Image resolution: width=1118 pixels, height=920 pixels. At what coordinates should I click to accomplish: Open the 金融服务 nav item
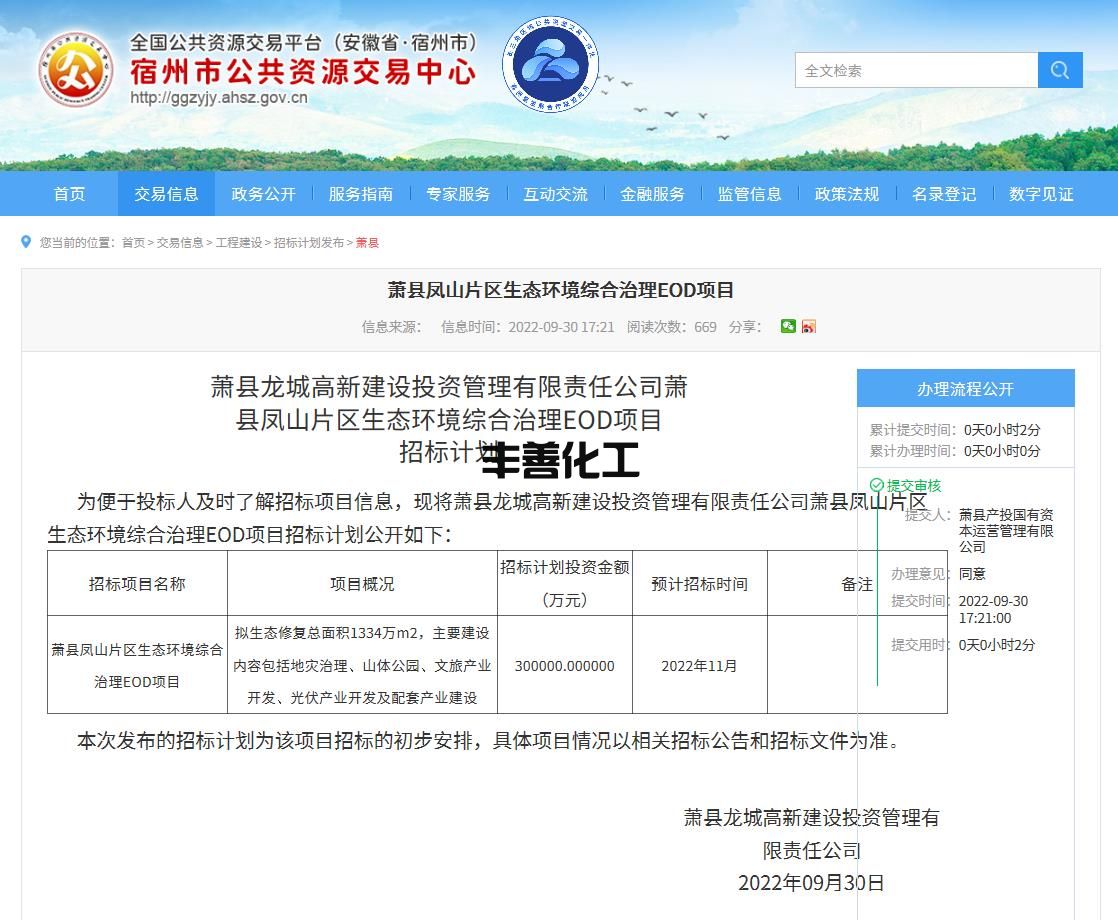[x=652, y=194]
